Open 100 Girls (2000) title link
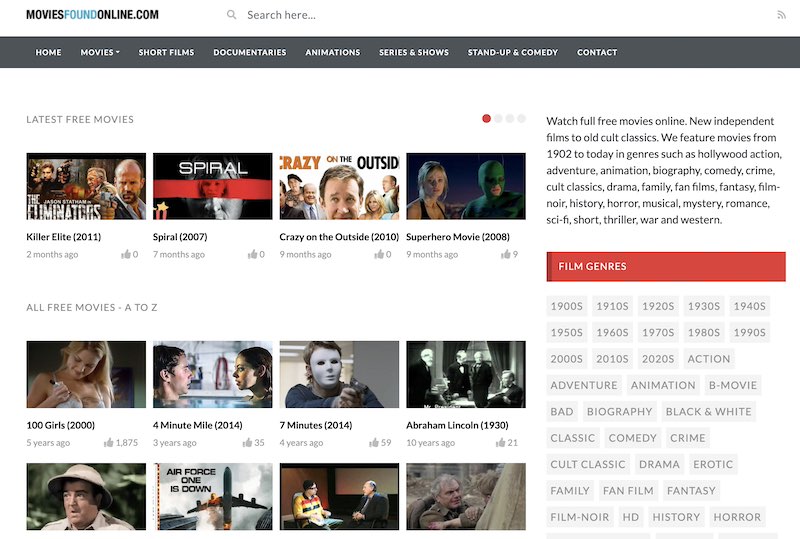The image size is (800, 539). (x=61, y=425)
